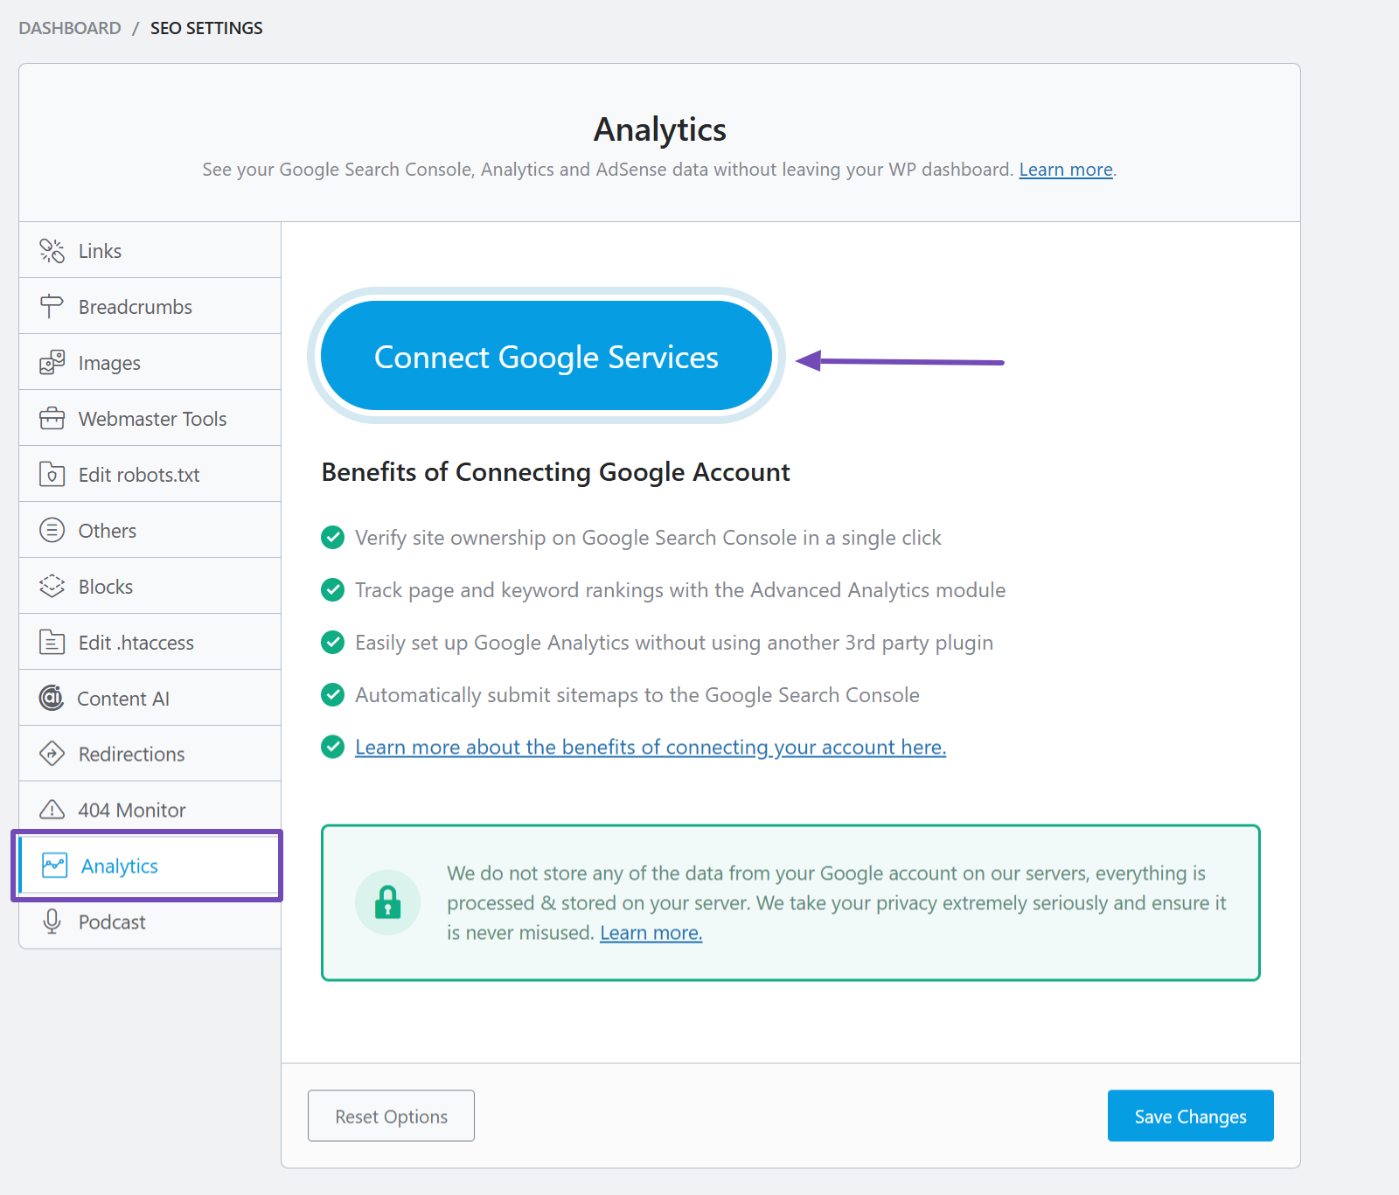Click 'We do not store any of the data' notice text
Image resolution: width=1399 pixels, height=1195 pixels.
click(836, 902)
